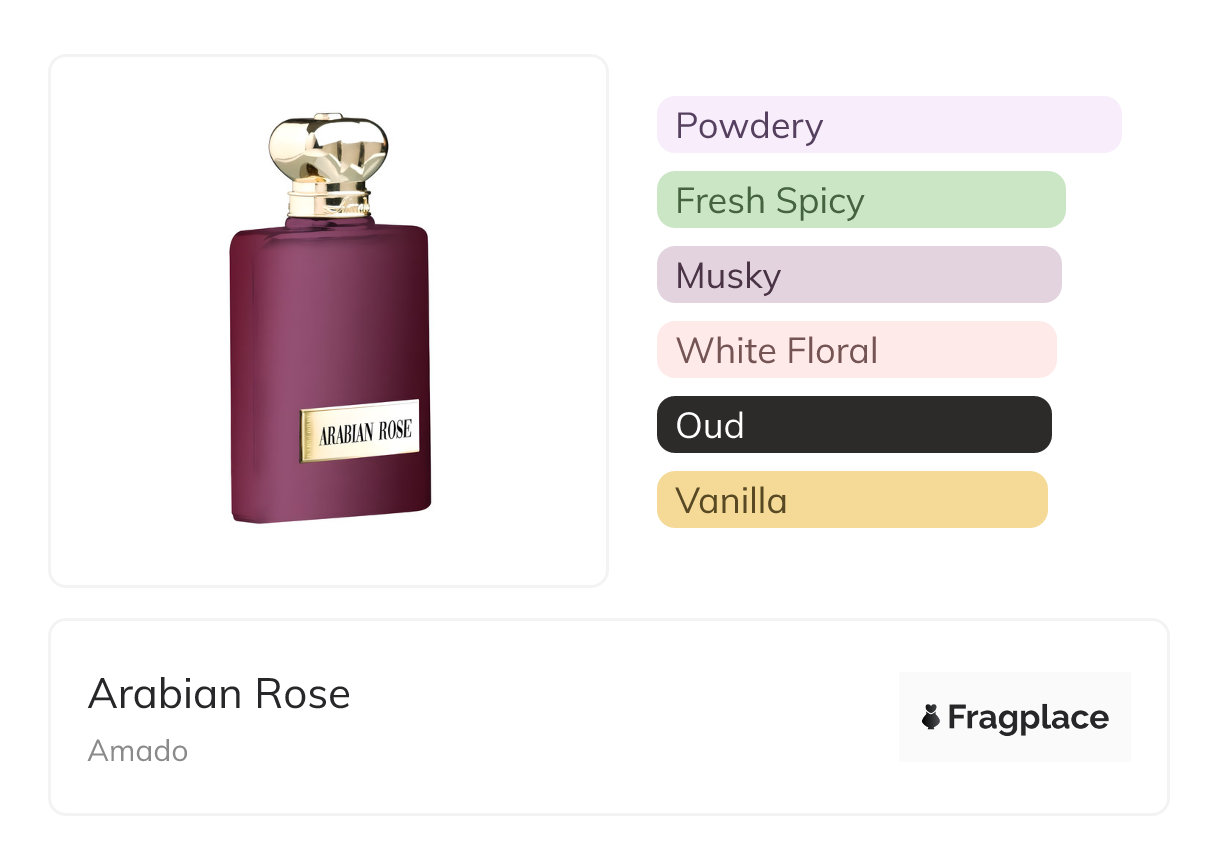Click the word Spicy in the green bar
Image resolution: width=1218 pixels, height=864 pixels.
[819, 201]
